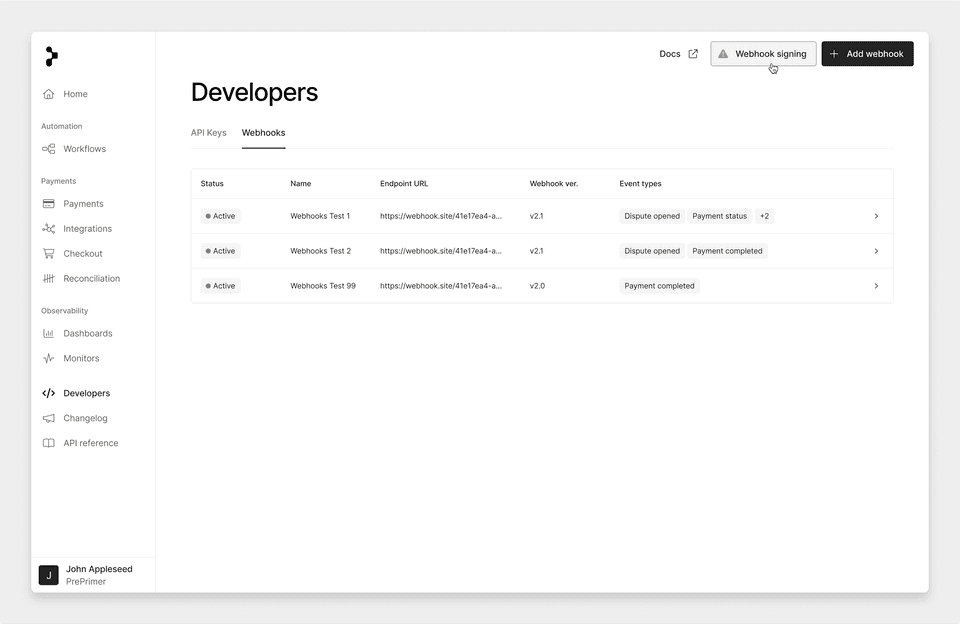Go to Monitors in the sidebar
Viewport: 960px width, 624px height.
[81, 358]
